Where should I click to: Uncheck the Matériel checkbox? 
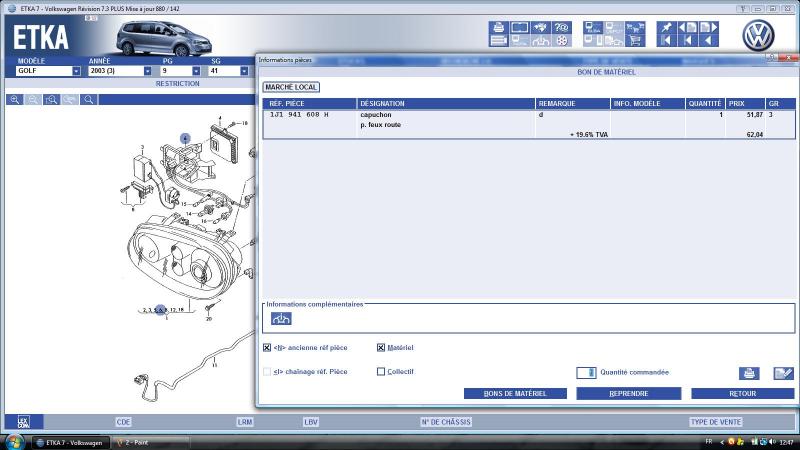pos(381,347)
